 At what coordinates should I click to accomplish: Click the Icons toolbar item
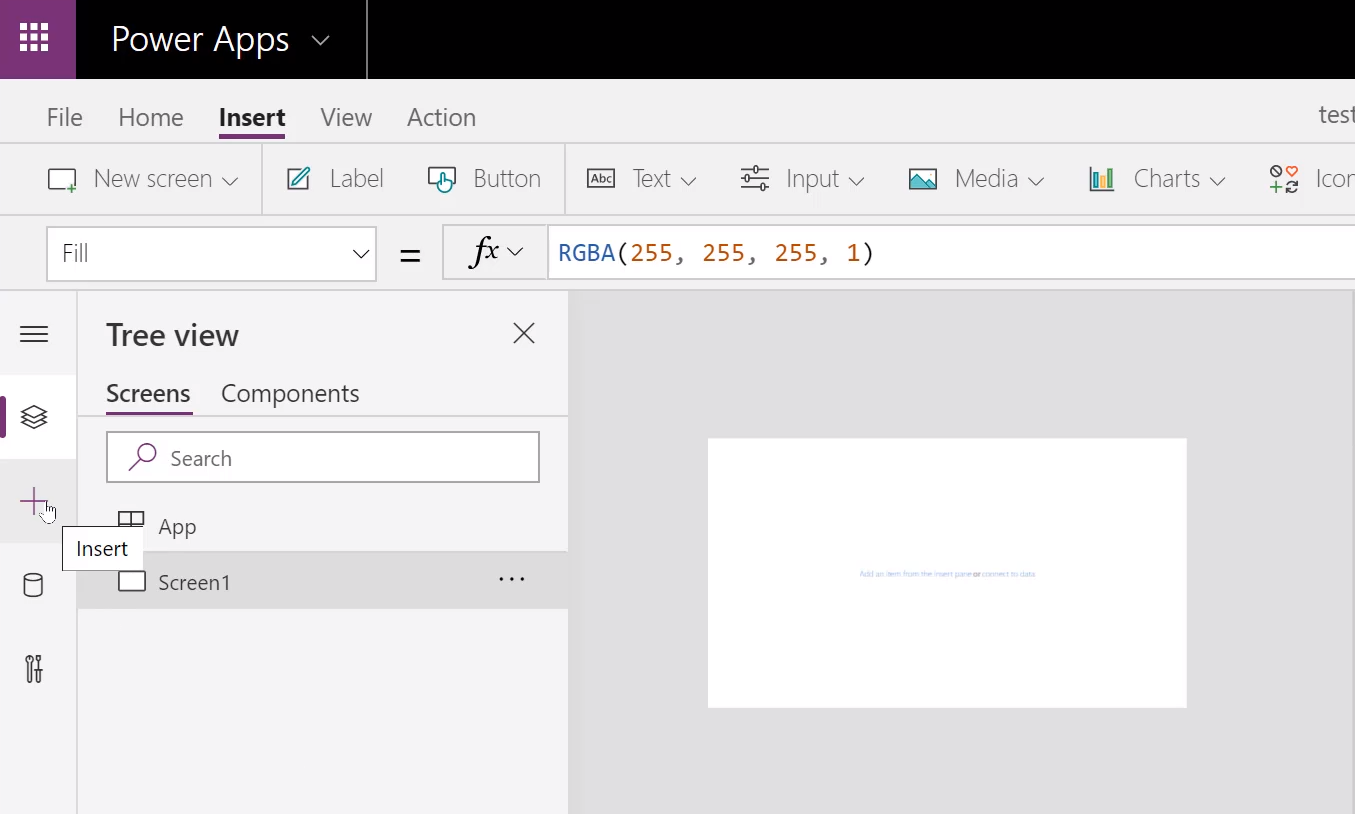pyautogui.click(x=1311, y=179)
